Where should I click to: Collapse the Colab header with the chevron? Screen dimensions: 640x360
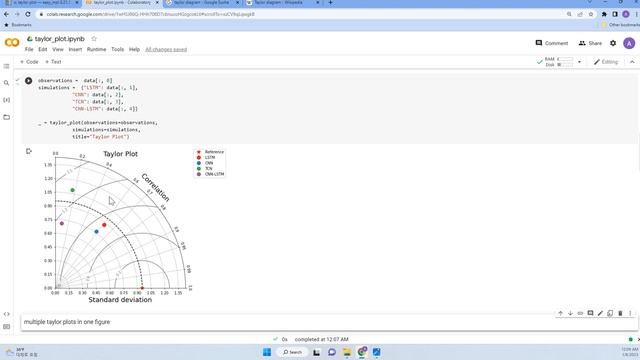point(632,62)
